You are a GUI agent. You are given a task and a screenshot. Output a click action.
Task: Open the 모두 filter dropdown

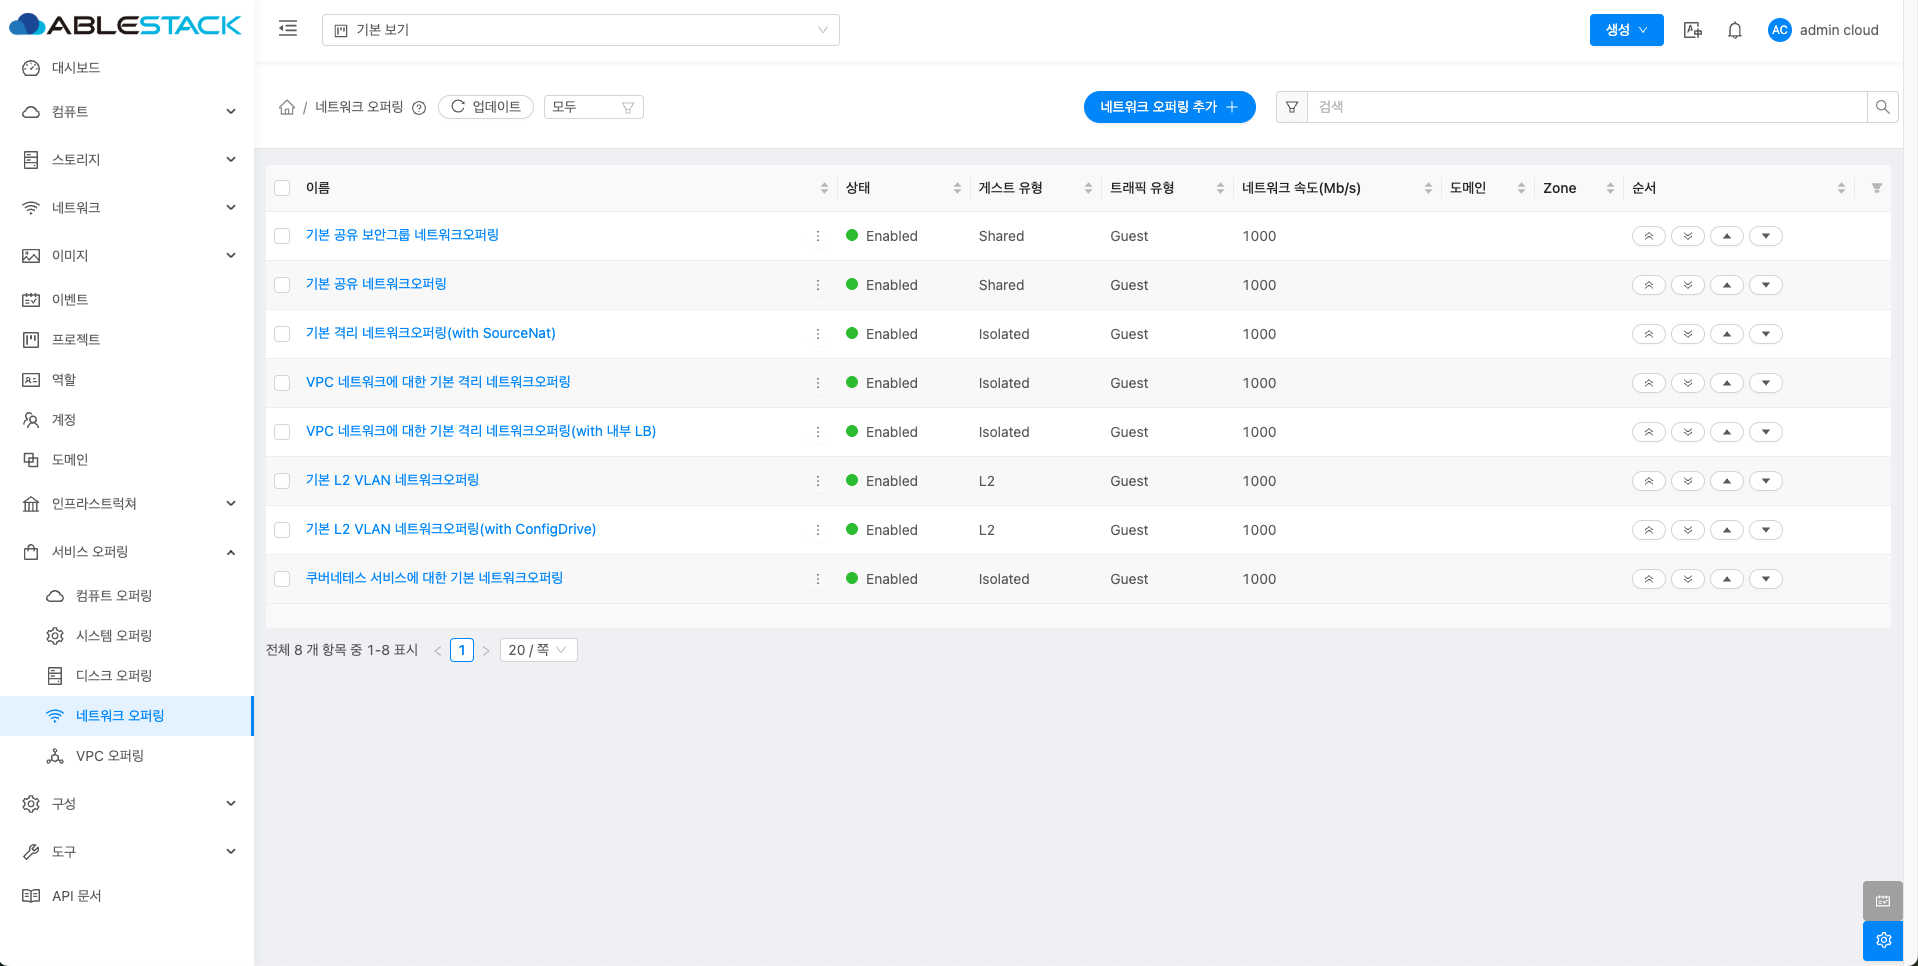593,107
